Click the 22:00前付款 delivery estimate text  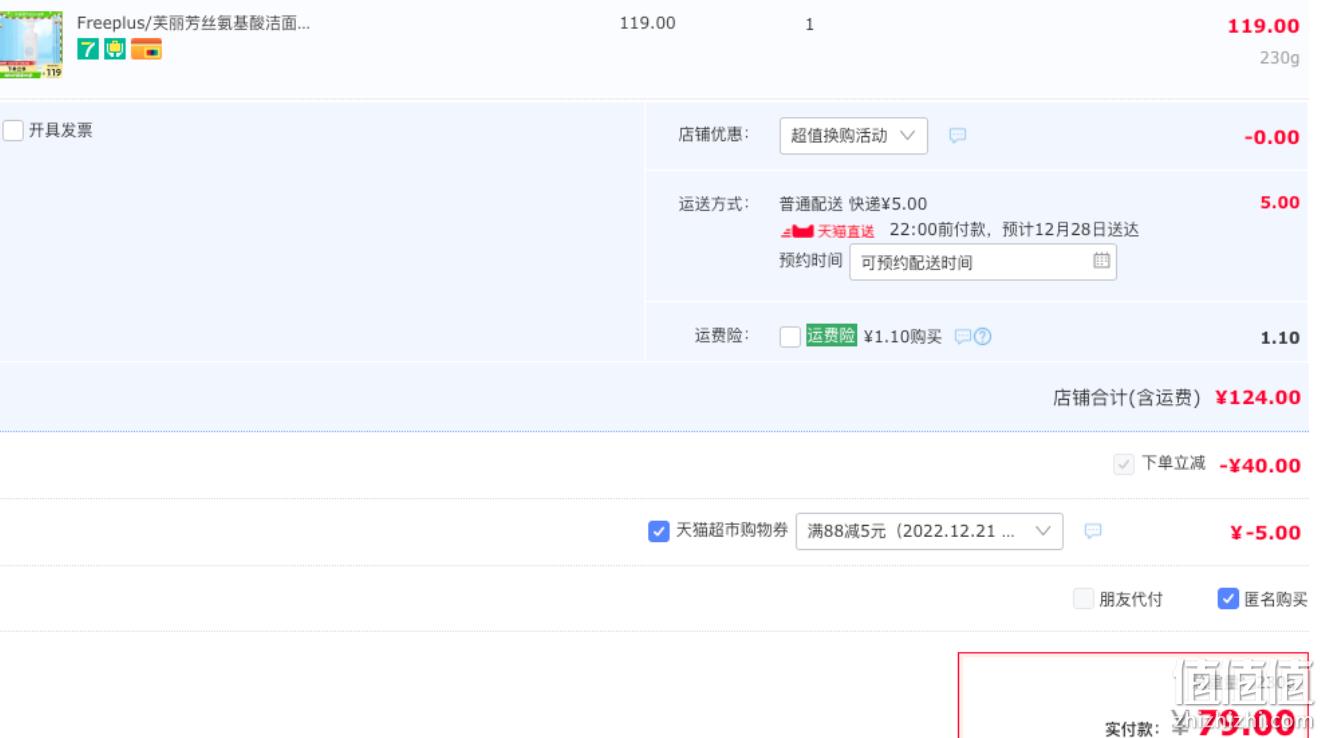pos(1014,230)
